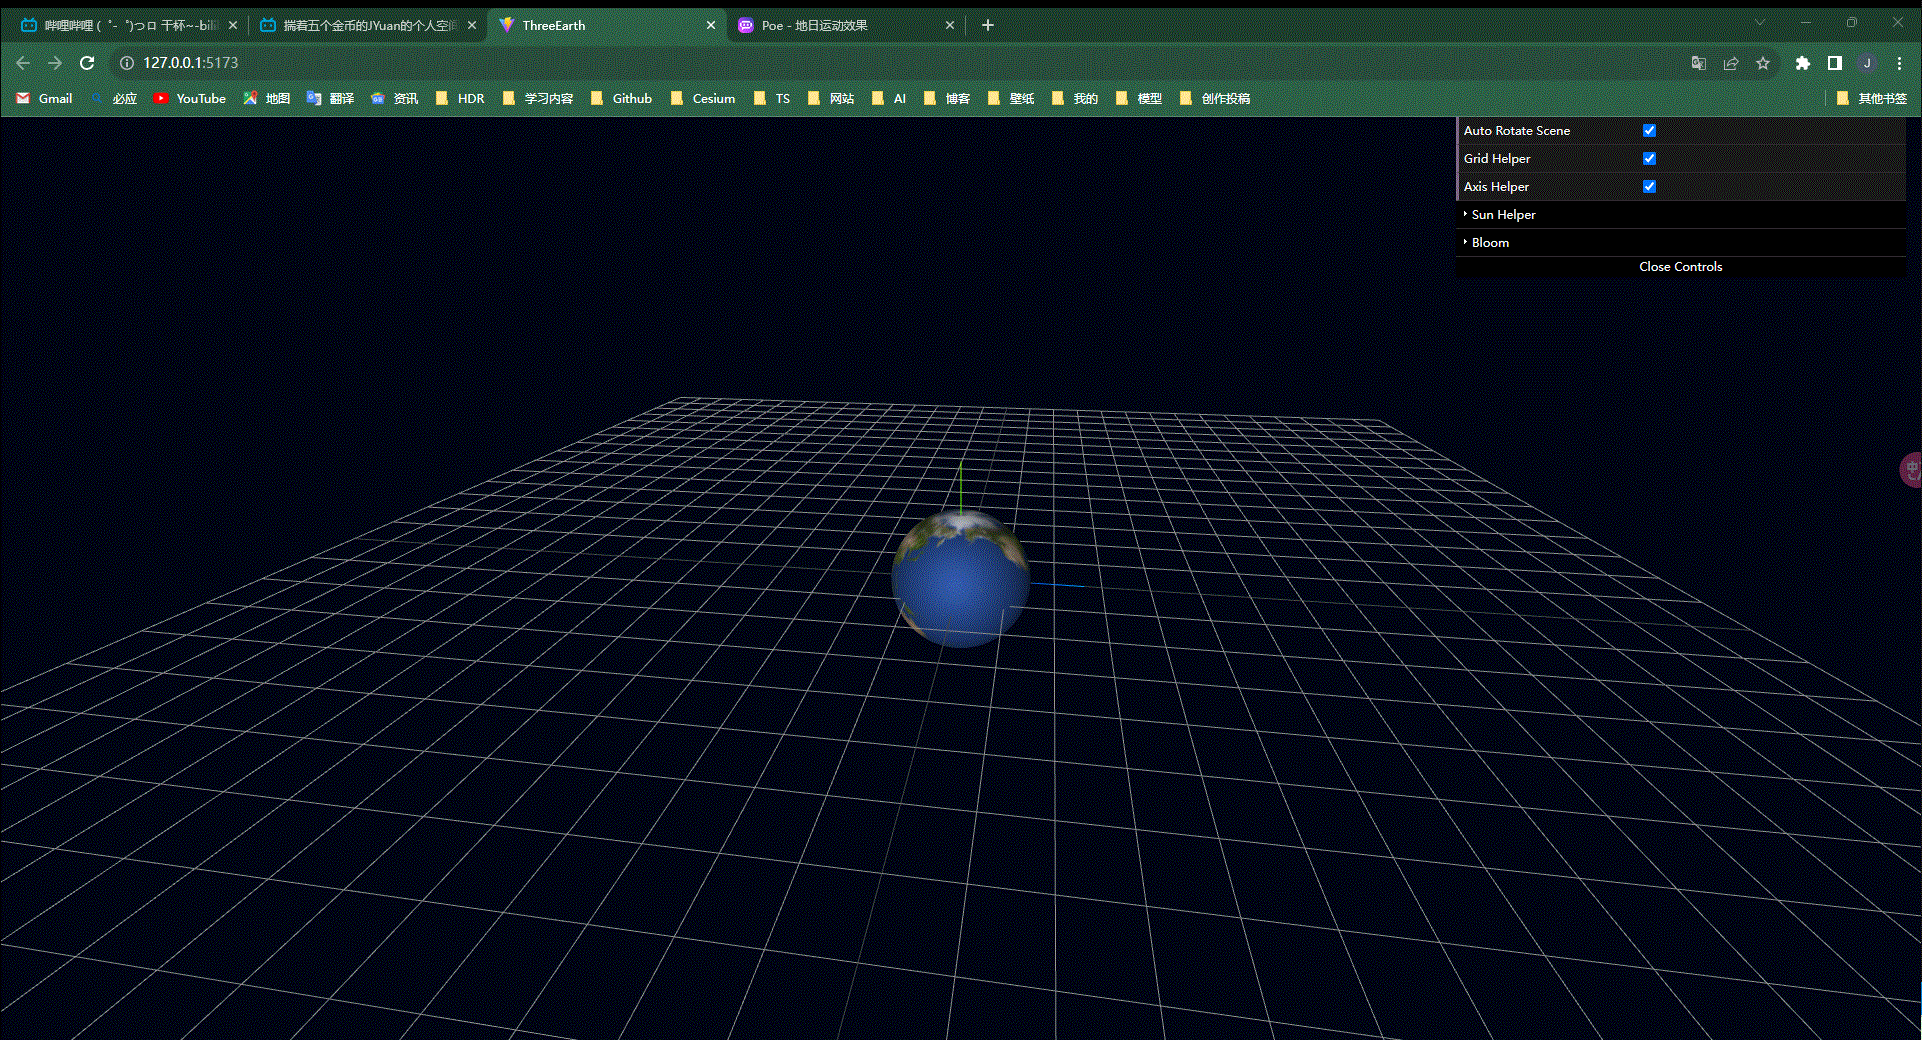Open the Extensions puzzle icon

click(x=1803, y=63)
